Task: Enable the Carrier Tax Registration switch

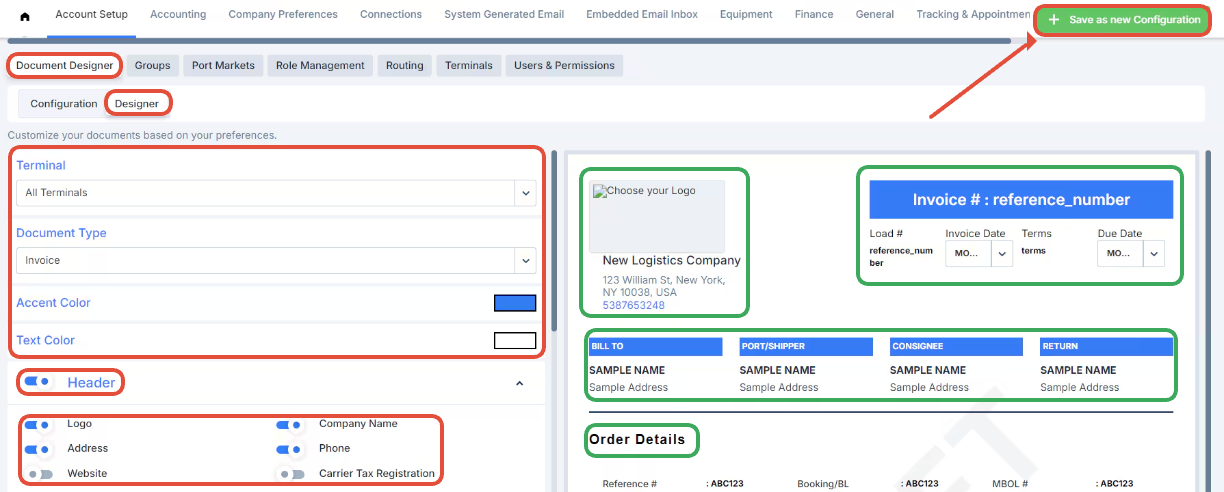Action: point(292,474)
